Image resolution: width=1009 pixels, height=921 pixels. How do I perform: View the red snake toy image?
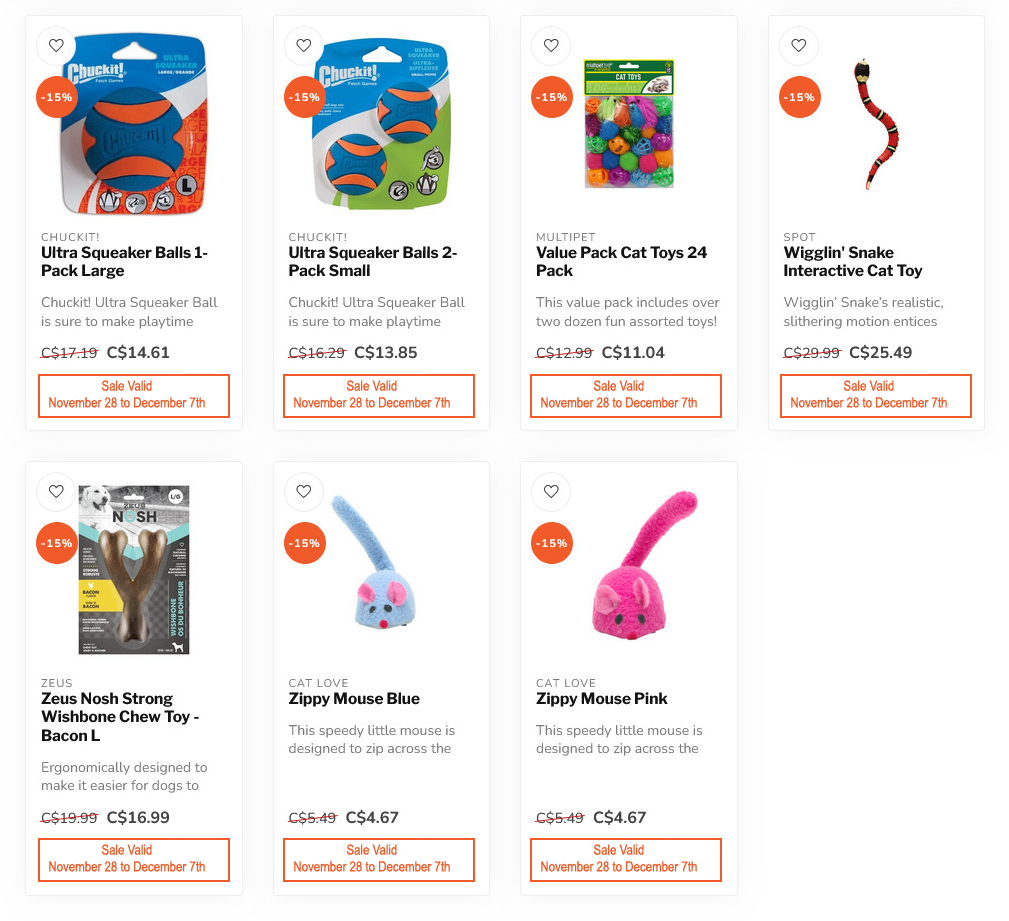tap(876, 124)
